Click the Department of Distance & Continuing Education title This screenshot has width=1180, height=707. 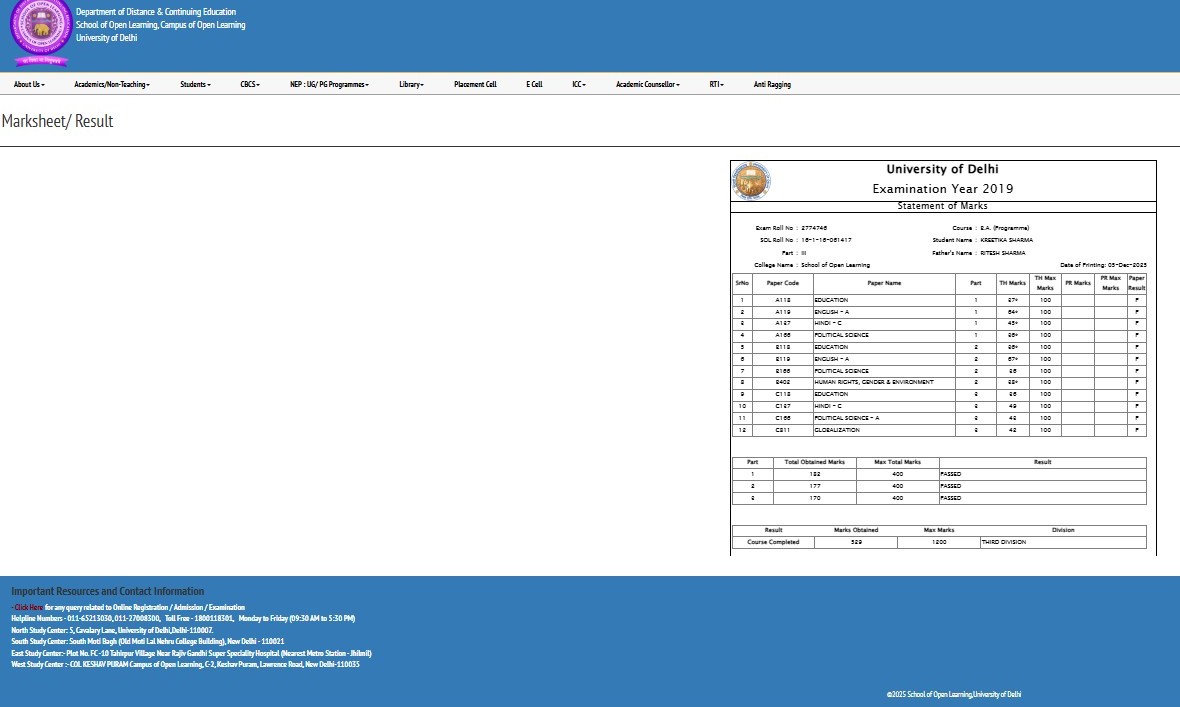156,12
